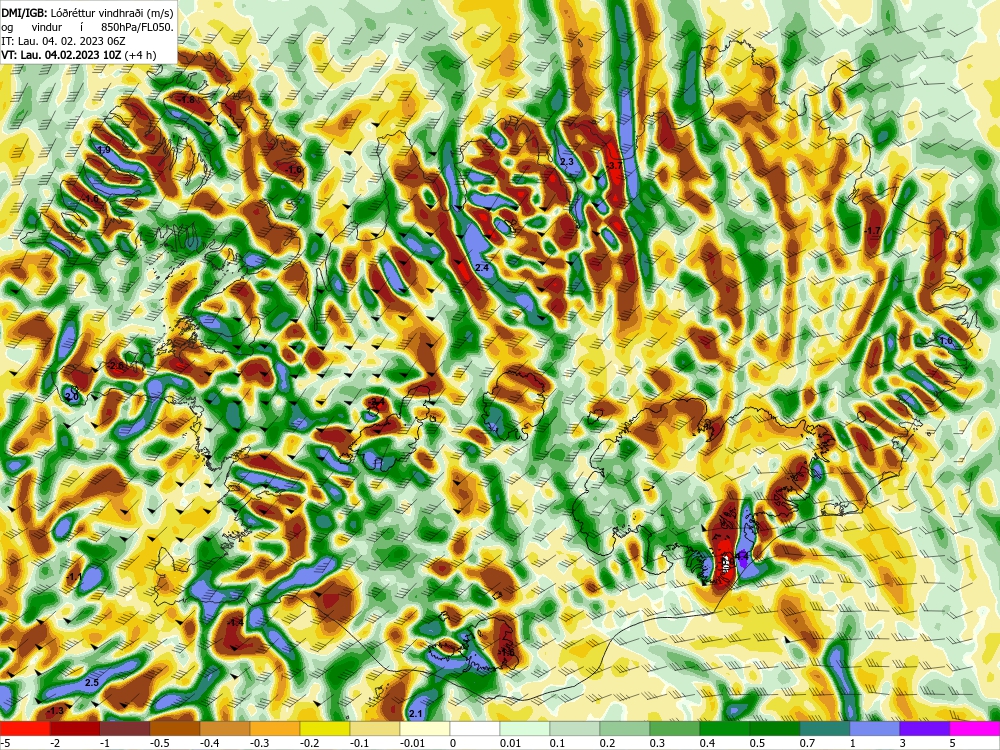Image resolution: width=1000 pixels, height=750 pixels.
Task: Click the white 0 to 0.01 legend swatch
Action: (x=475, y=728)
